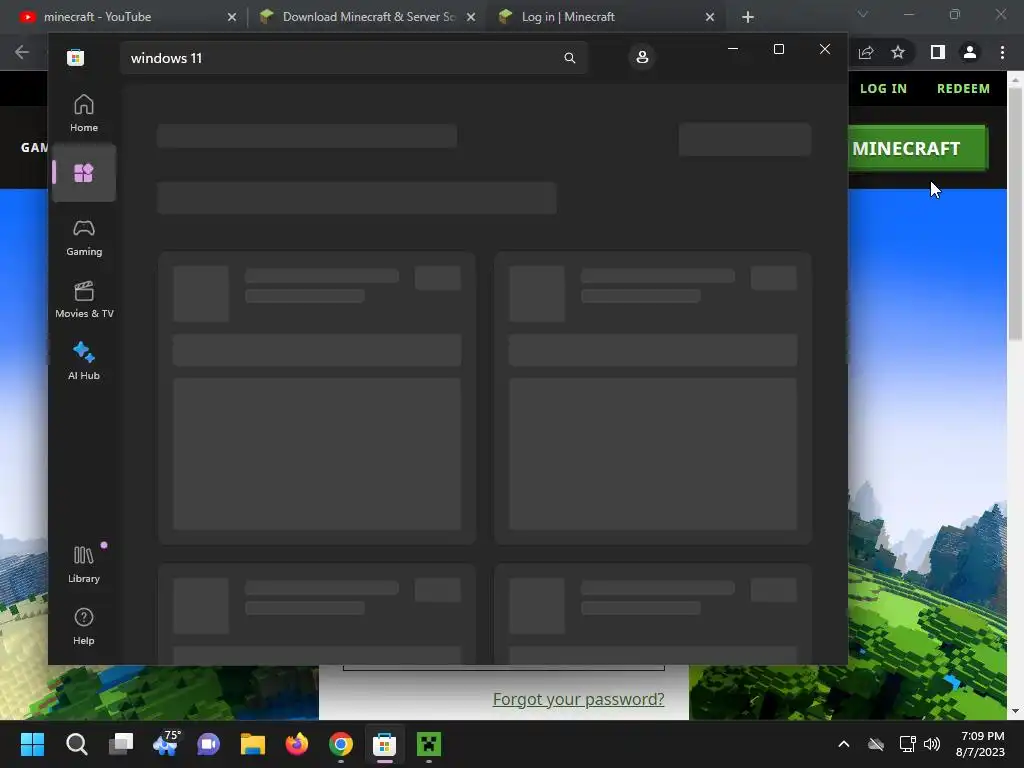Close the Microsoft Store window
The image size is (1024, 768).
pyautogui.click(x=825, y=49)
